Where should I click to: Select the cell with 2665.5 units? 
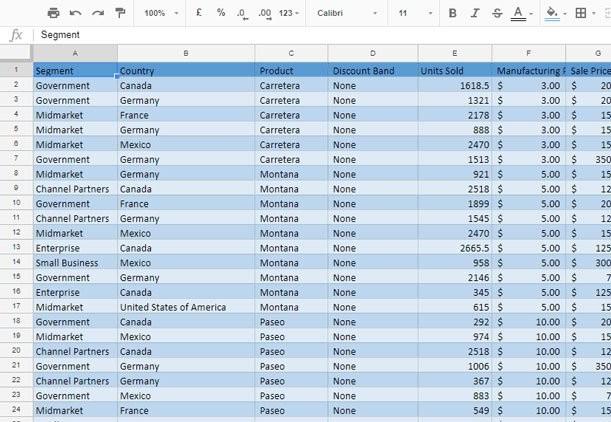455,248
